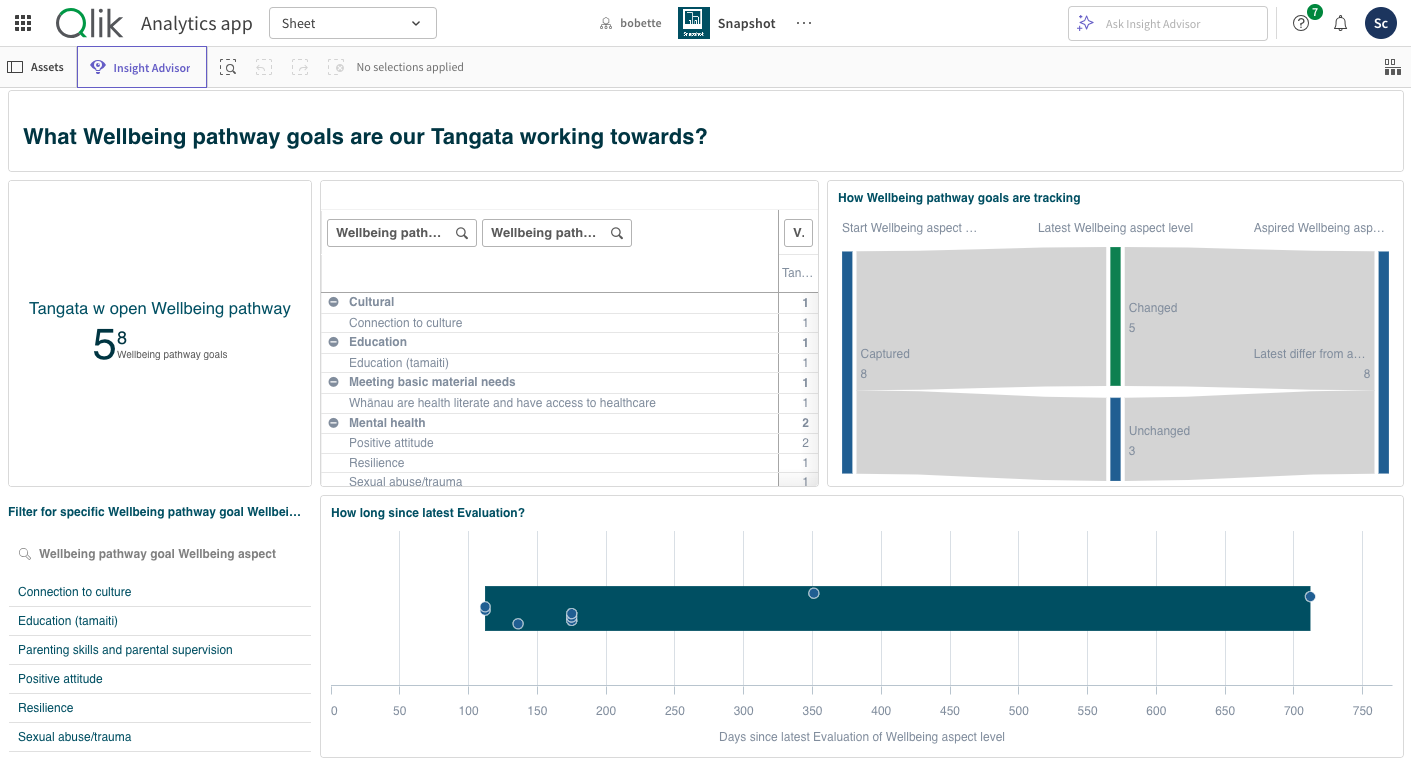Click the clear all selections icon
Viewport: 1411px width, 764px height.
(x=336, y=67)
